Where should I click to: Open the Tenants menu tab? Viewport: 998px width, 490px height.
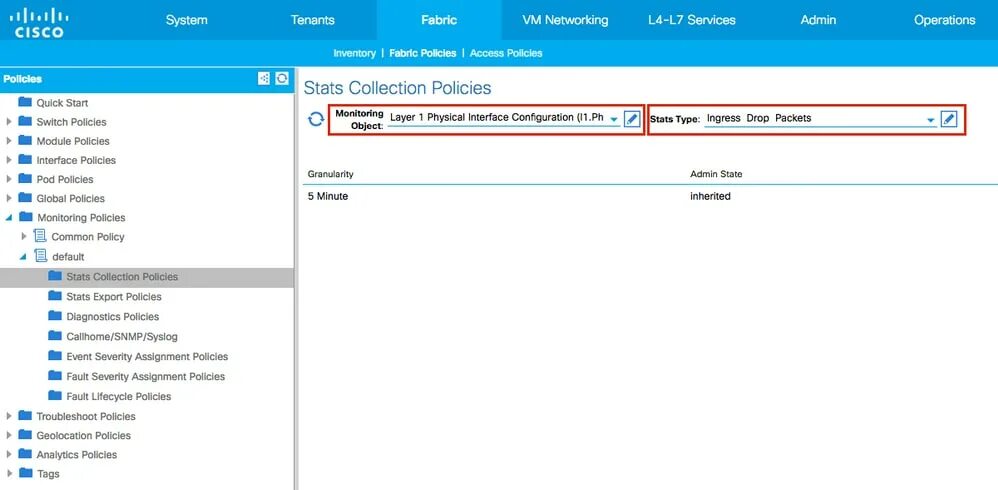coord(313,20)
